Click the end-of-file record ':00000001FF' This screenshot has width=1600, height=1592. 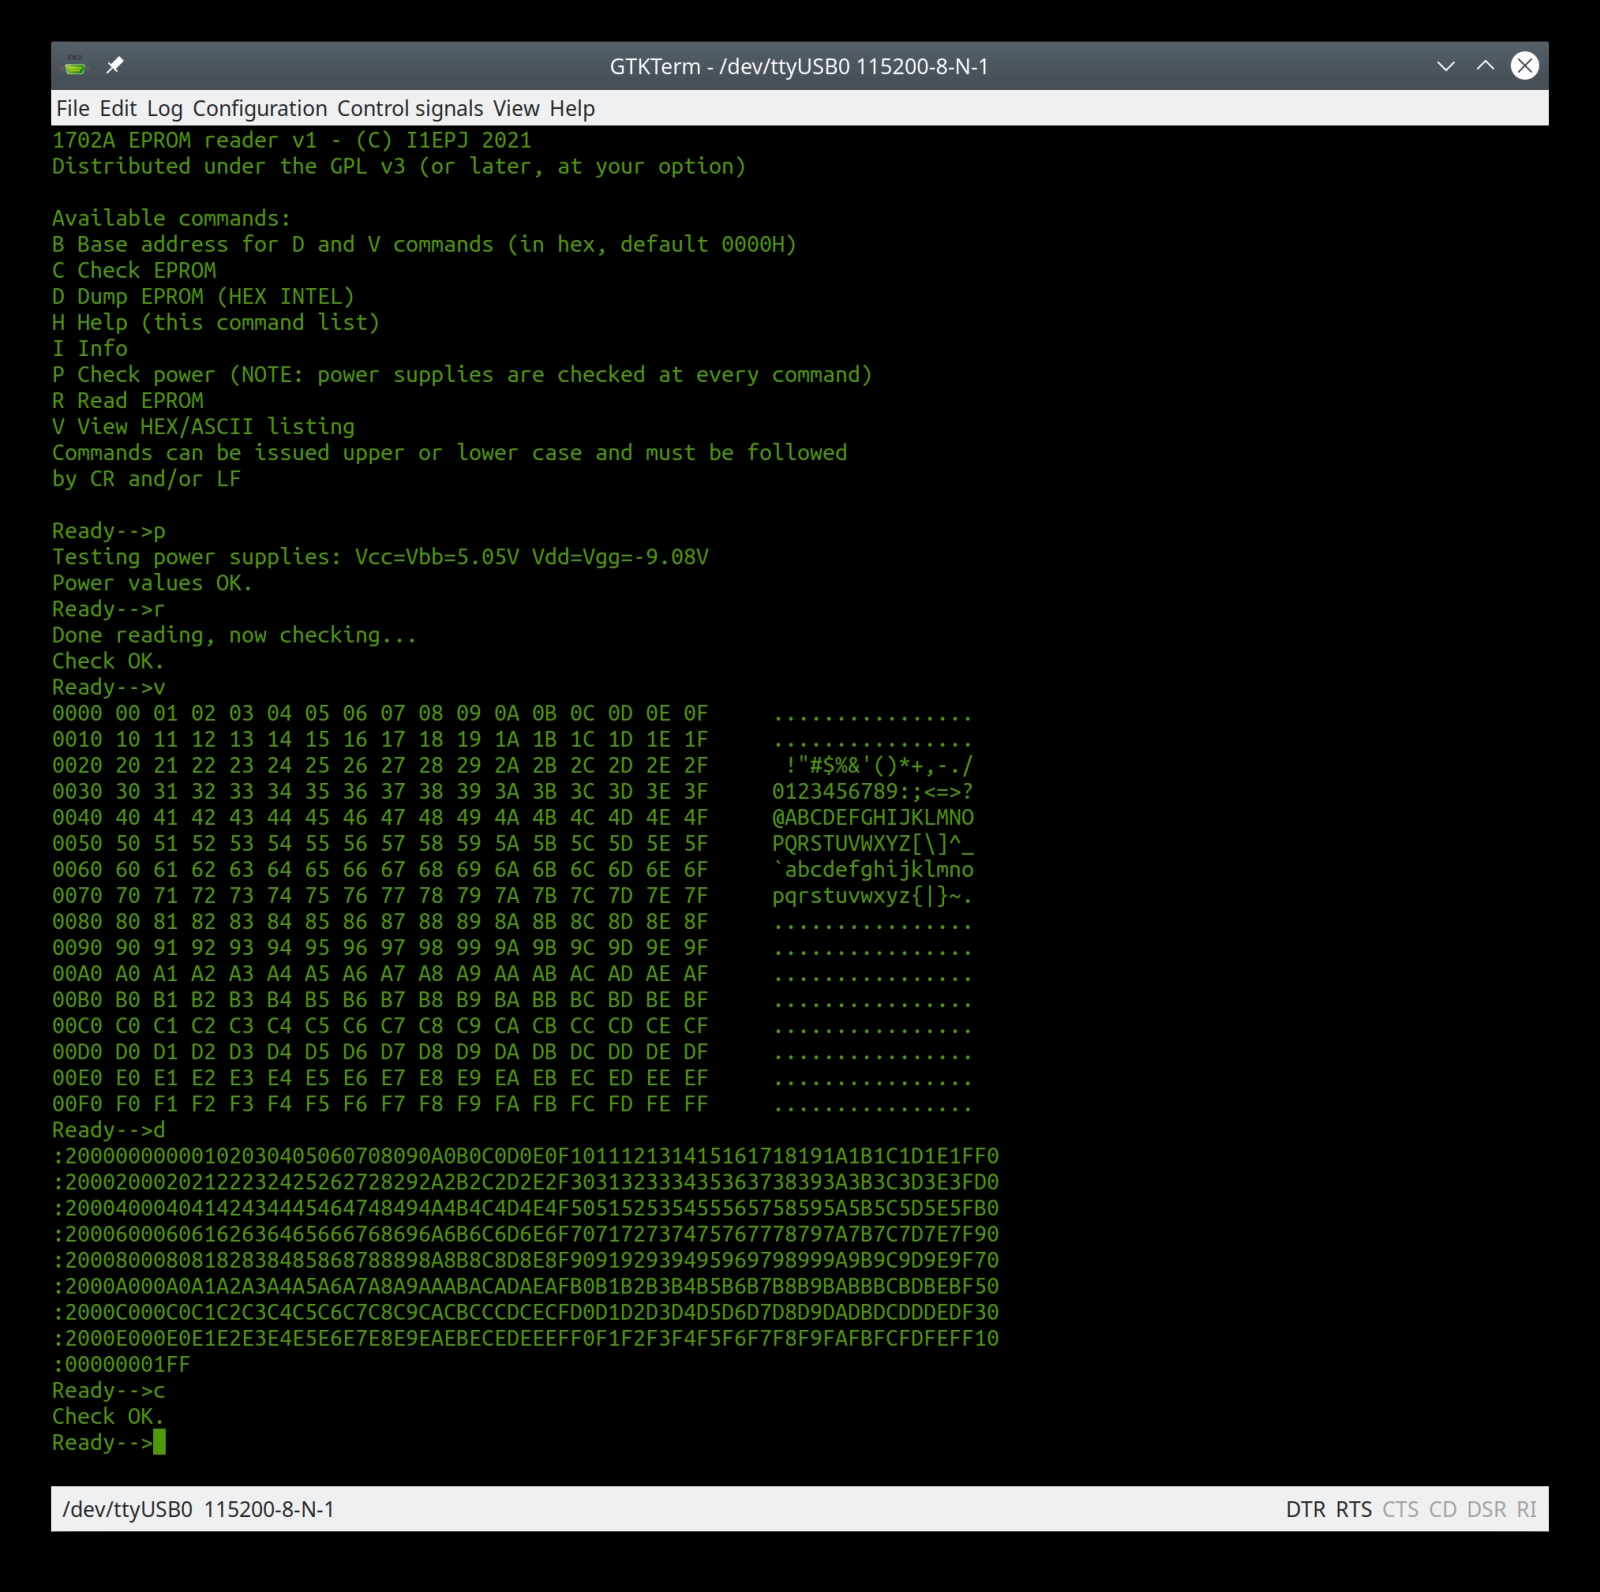121,1364
